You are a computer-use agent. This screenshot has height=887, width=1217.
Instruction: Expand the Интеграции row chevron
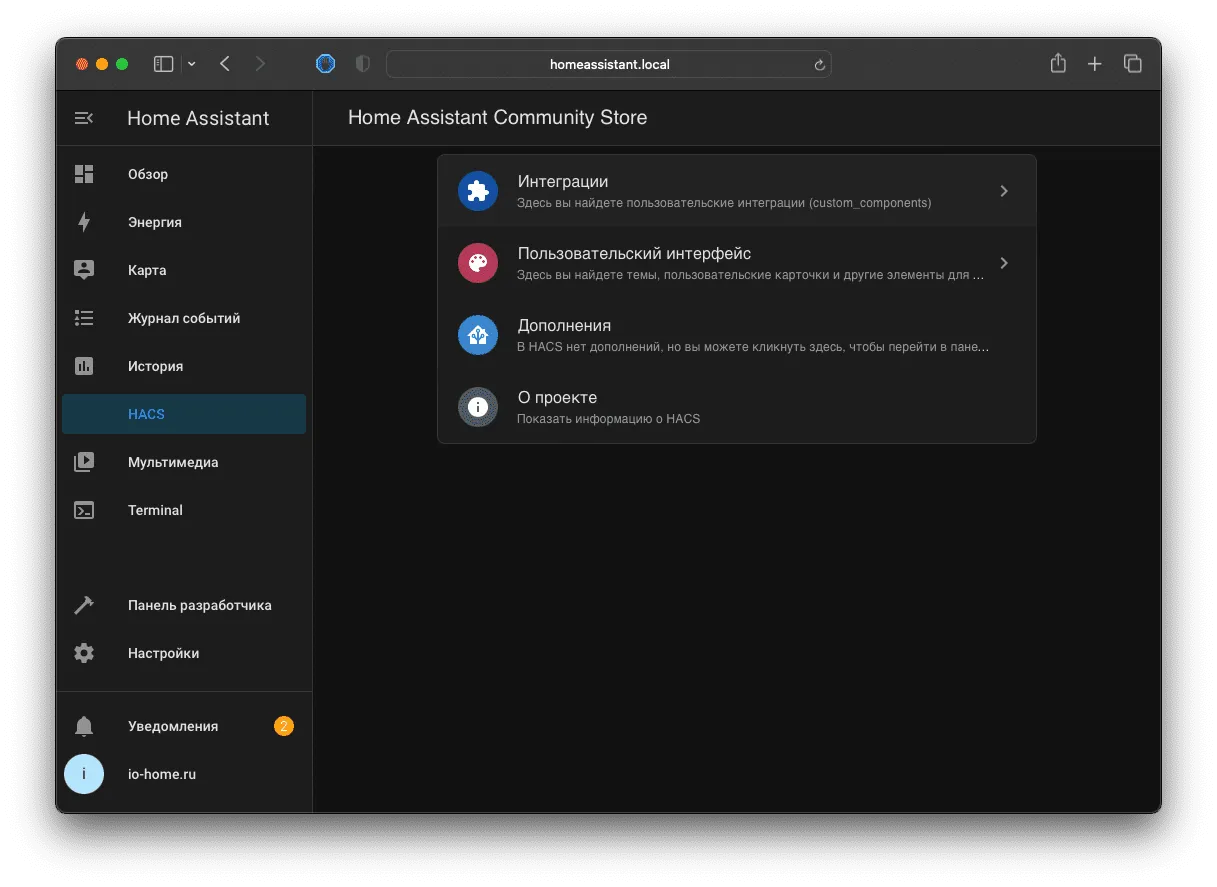tap(1004, 191)
